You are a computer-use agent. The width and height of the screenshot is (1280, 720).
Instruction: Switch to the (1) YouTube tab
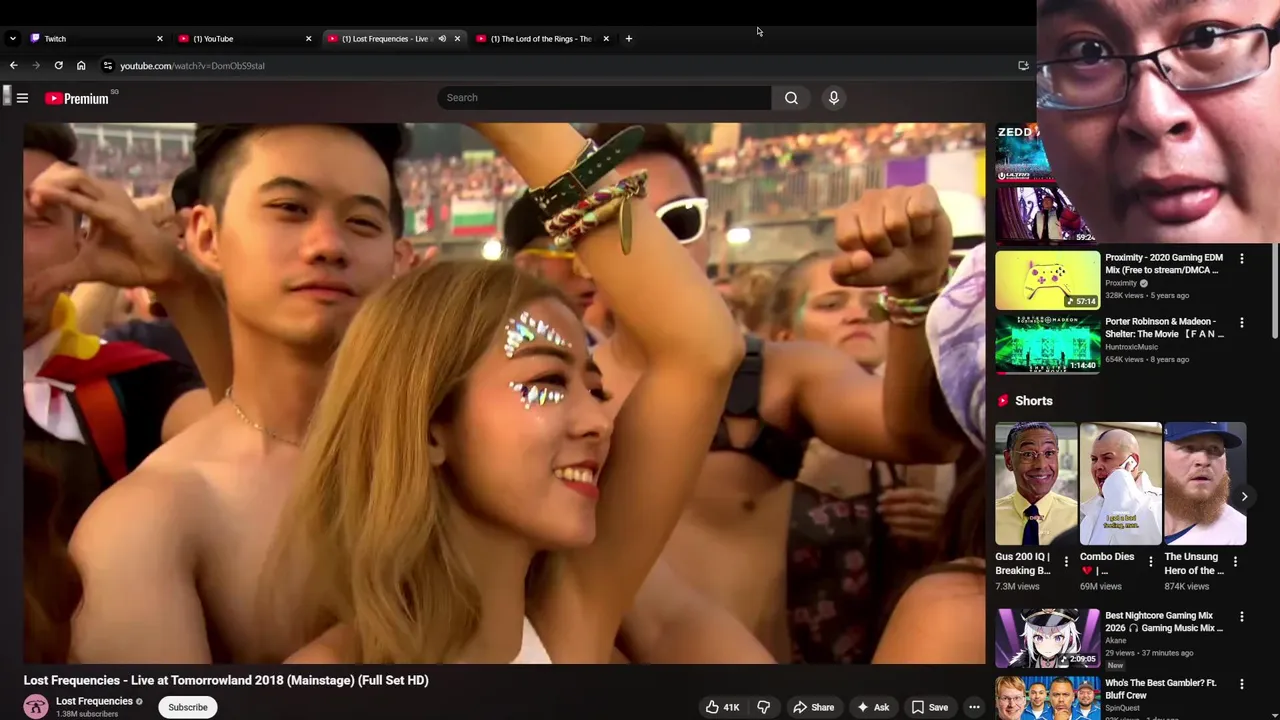tap(242, 39)
